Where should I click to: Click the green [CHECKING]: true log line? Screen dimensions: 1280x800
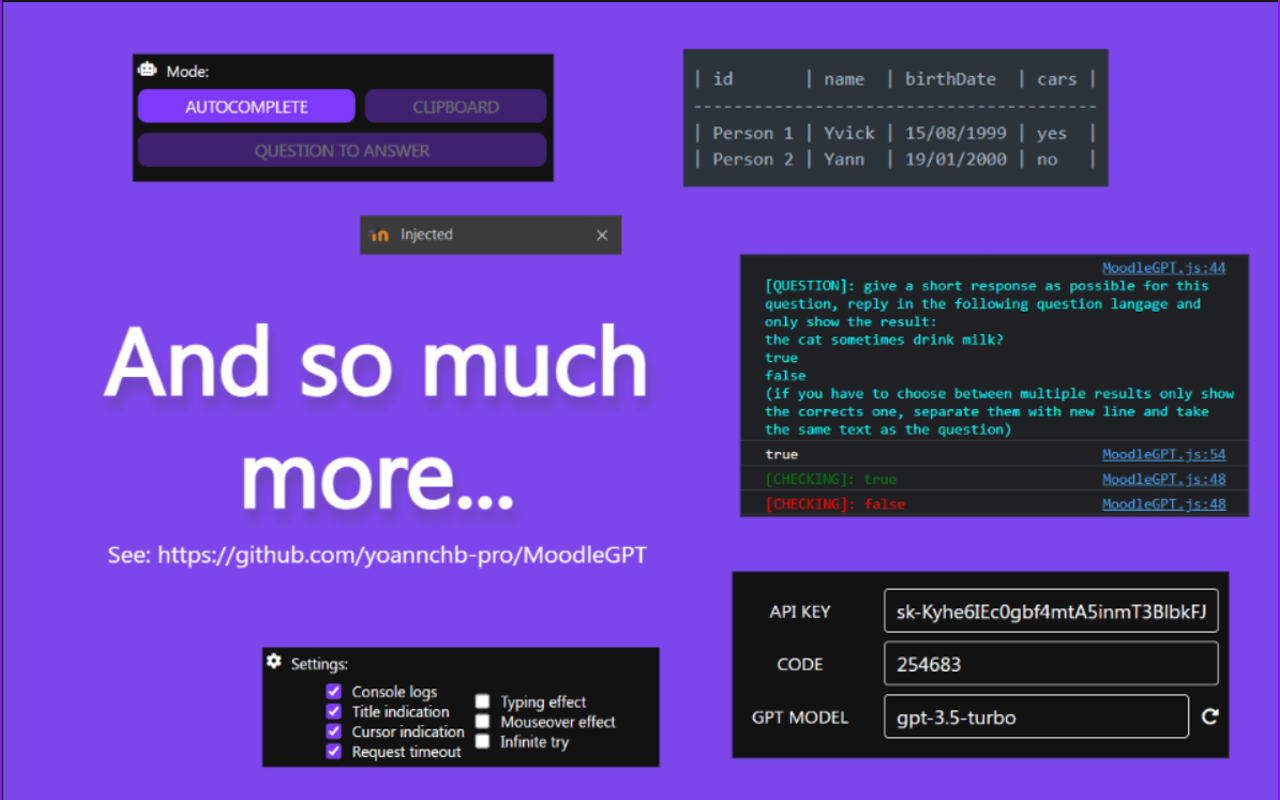coord(830,479)
